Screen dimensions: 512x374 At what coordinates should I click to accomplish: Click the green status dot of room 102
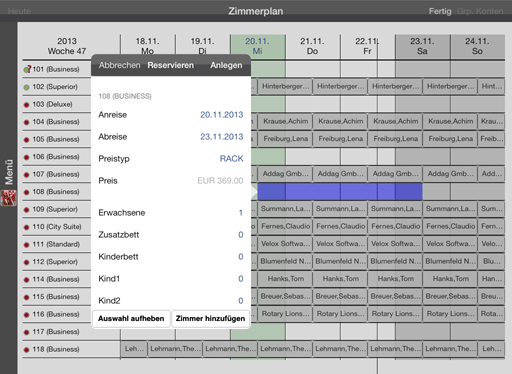pyautogui.click(x=26, y=87)
